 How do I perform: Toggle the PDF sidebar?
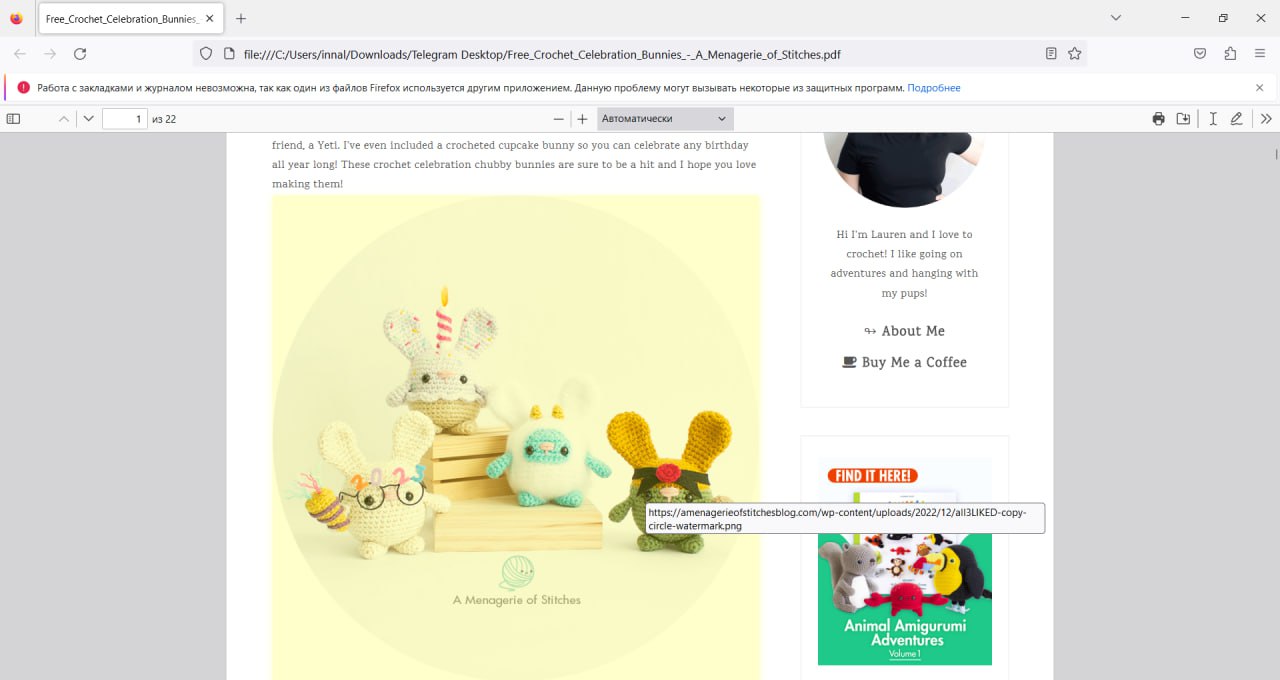pos(13,119)
